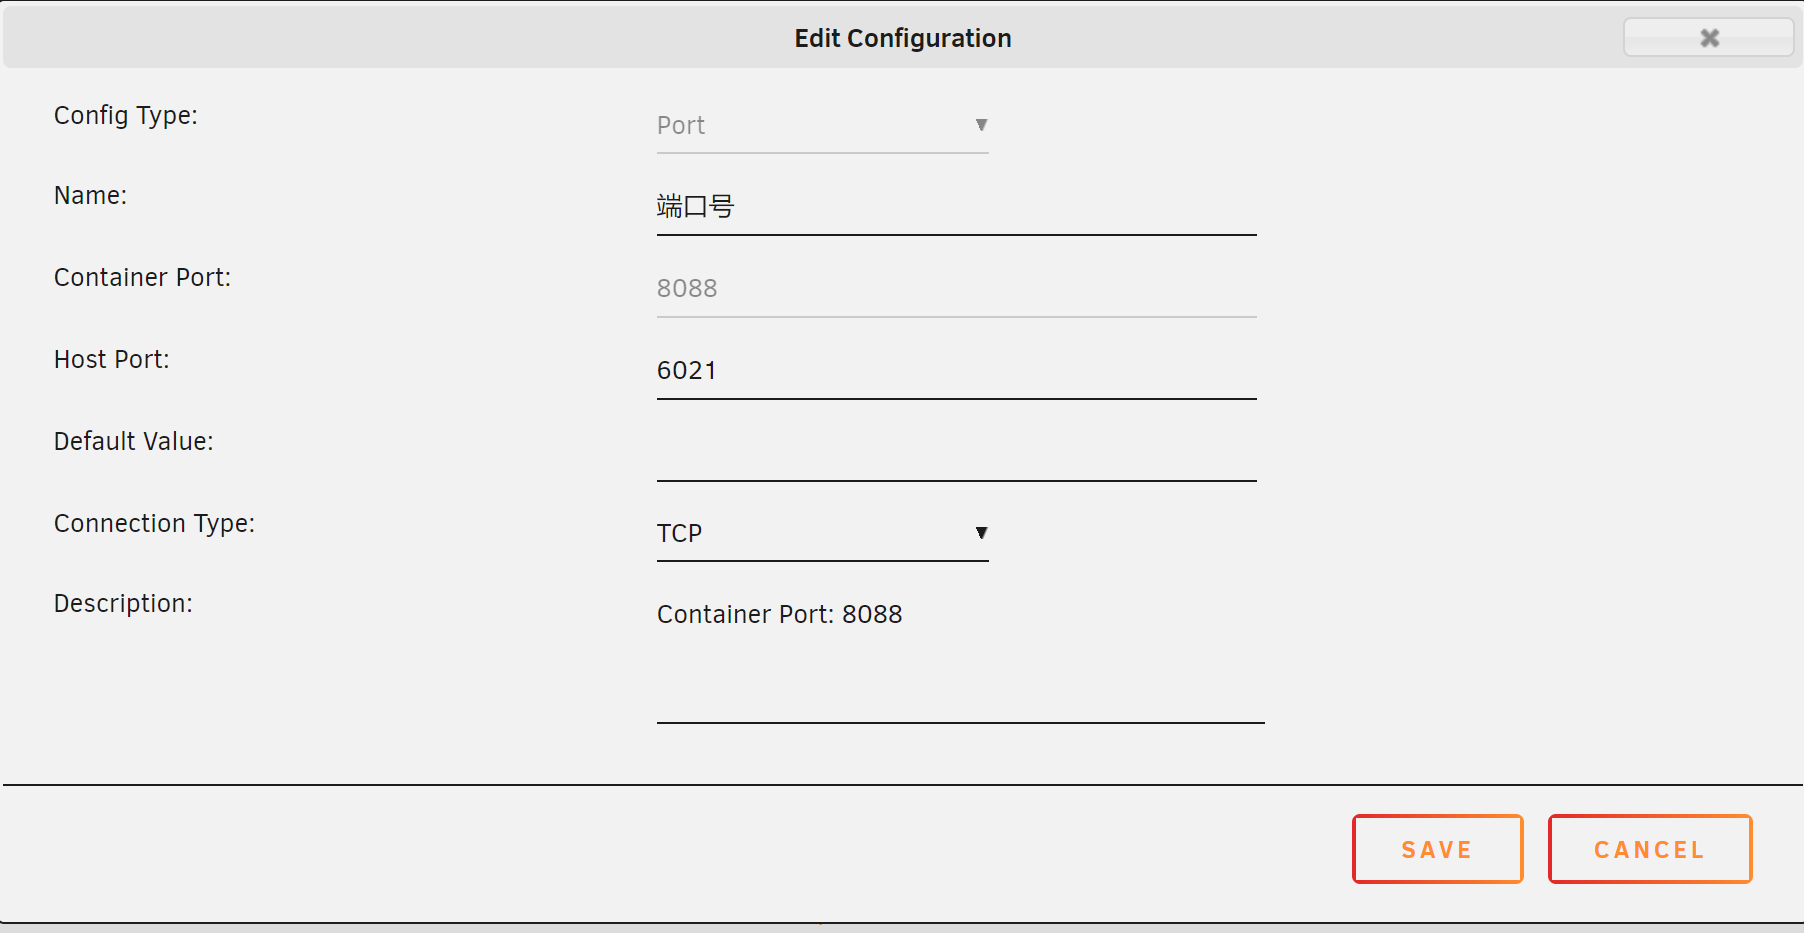The image size is (1804, 933).
Task: Click the Edit Configuration title text
Action: pos(902,38)
